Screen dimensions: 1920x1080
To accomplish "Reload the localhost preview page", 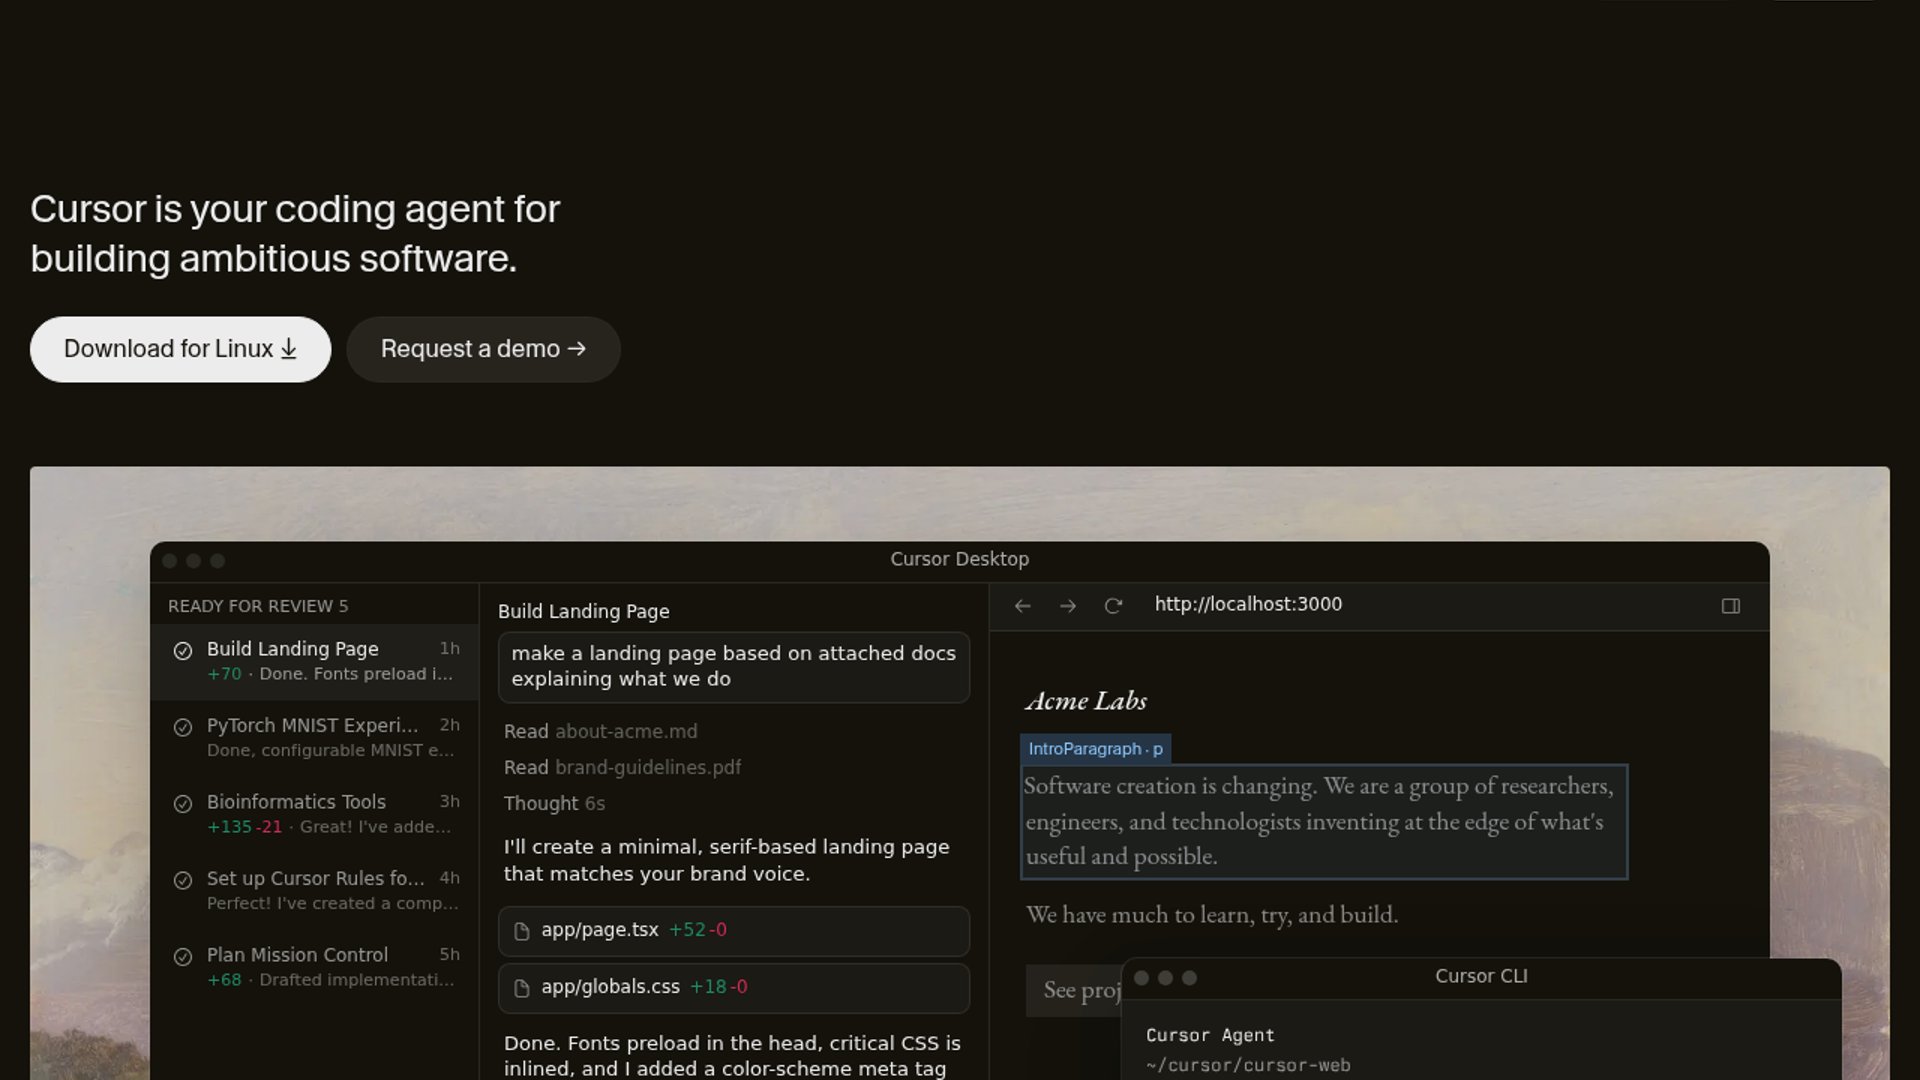I will click(1113, 606).
